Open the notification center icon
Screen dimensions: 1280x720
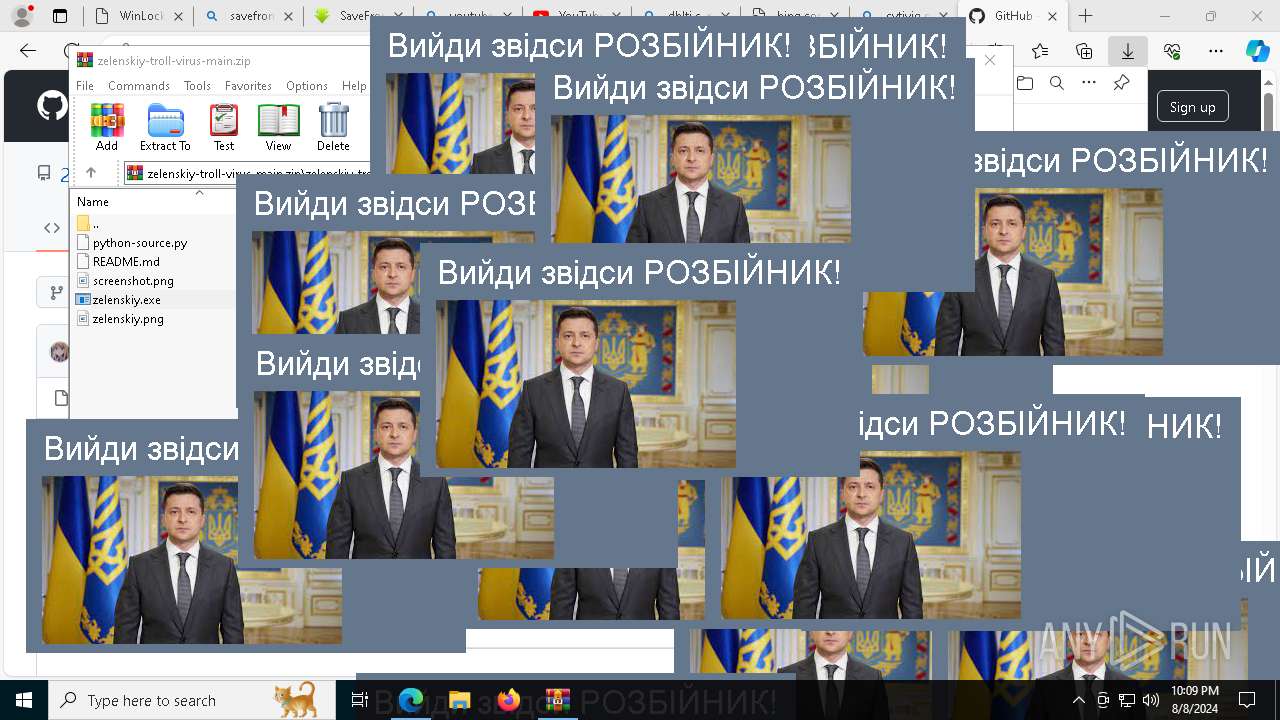coord(1247,700)
